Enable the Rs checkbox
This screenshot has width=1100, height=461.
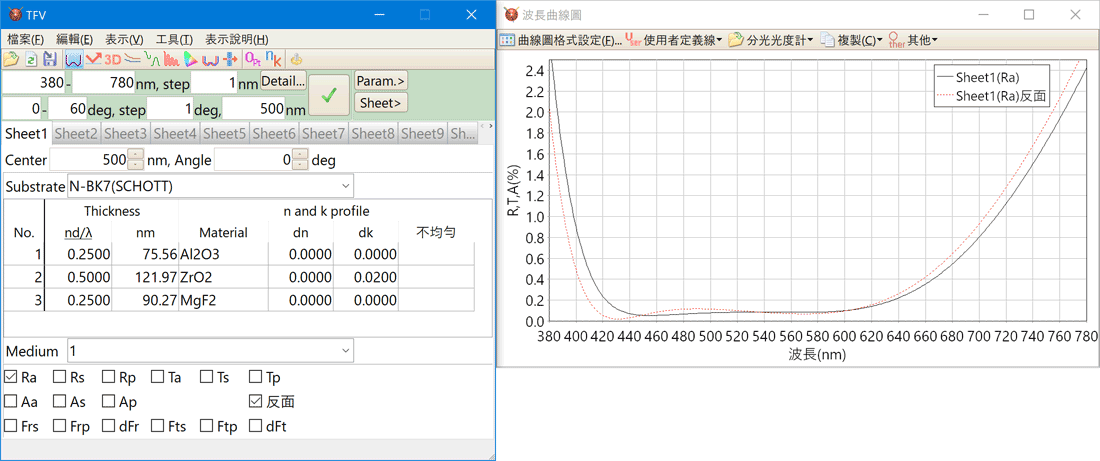[x=59, y=377]
